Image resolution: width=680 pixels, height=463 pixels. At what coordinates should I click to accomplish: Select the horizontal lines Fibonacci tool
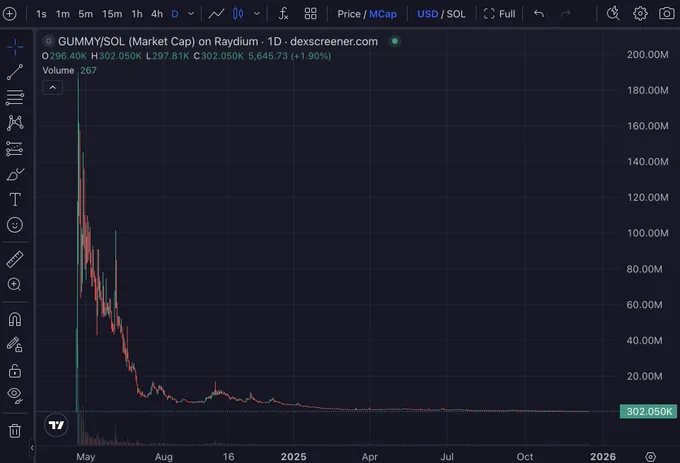[15, 98]
